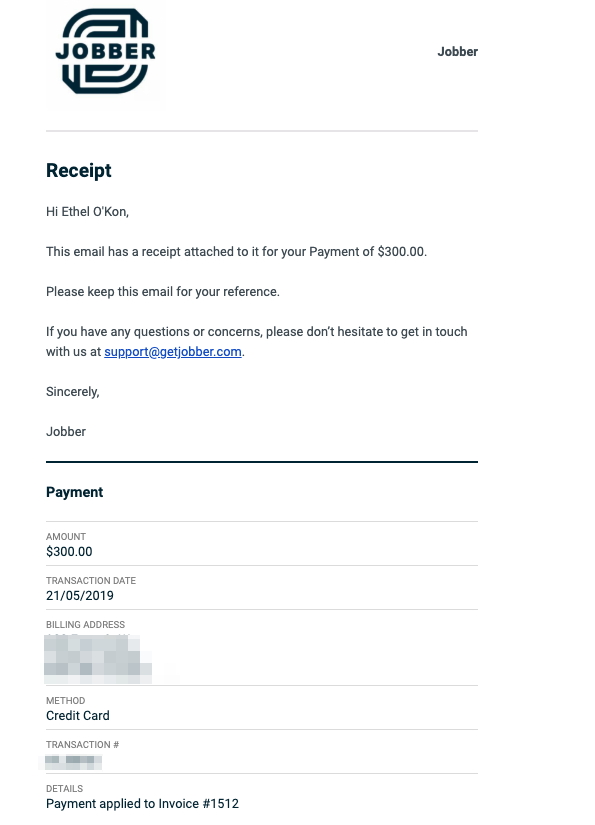This screenshot has height=825, width=595.
Task: Click the 21/05/2019 date value
Action: point(80,596)
